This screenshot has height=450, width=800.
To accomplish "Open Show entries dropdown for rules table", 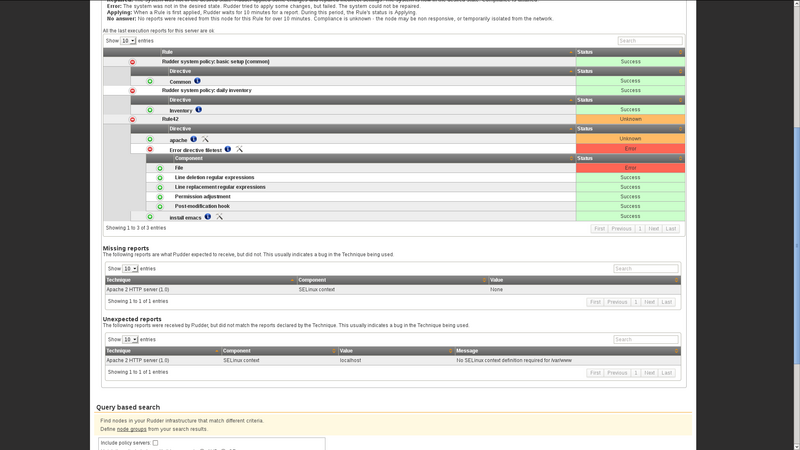I will [128, 41].
